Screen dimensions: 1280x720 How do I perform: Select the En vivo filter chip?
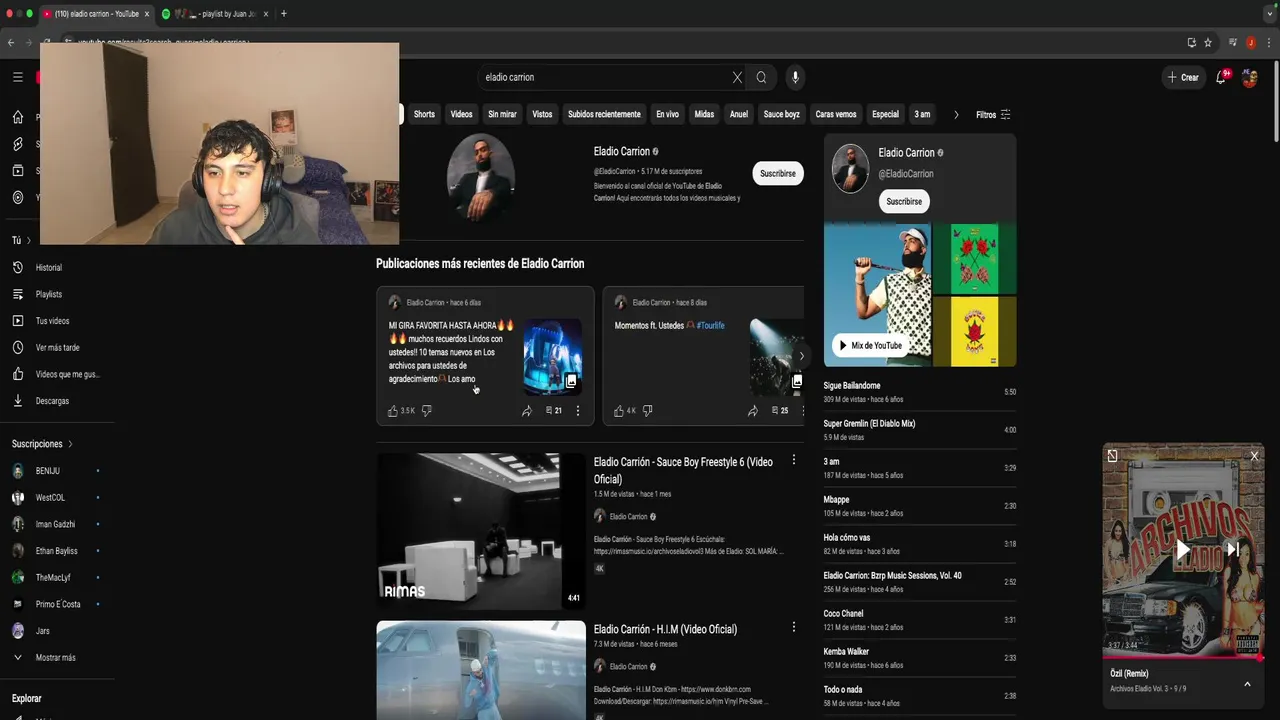coord(667,115)
